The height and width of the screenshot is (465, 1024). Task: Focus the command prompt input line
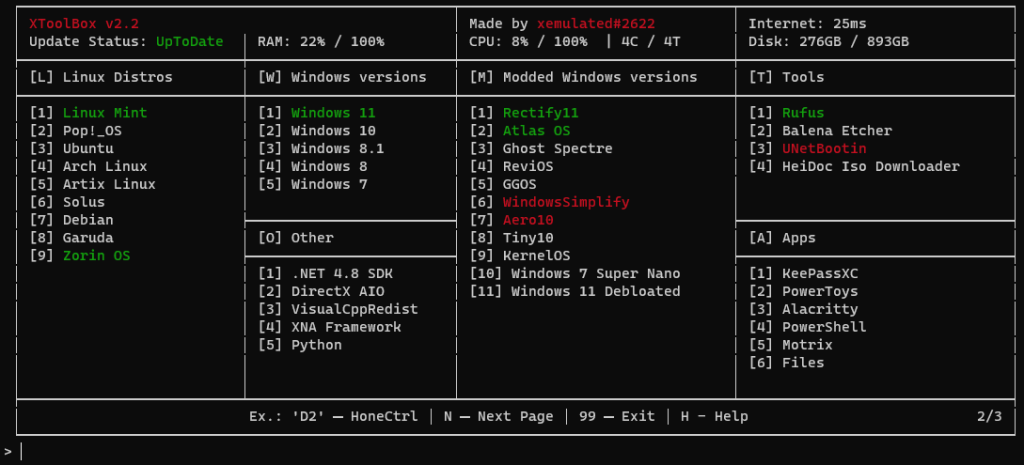click(512, 451)
